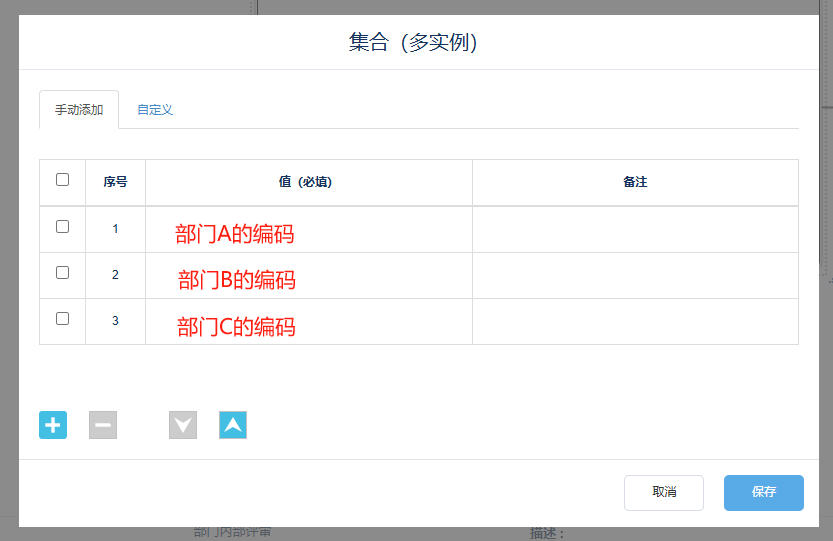Click sequence number 3 in 序号 column
This screenshot has width=833, height=541.
(x=115, y=321)
